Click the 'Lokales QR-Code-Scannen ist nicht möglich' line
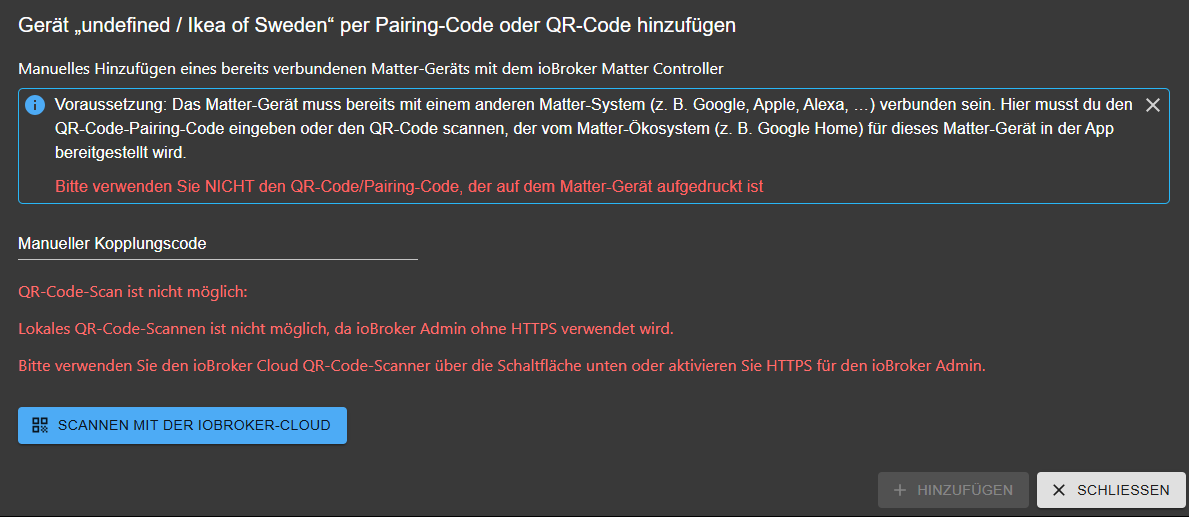 [x=346, y=328]
